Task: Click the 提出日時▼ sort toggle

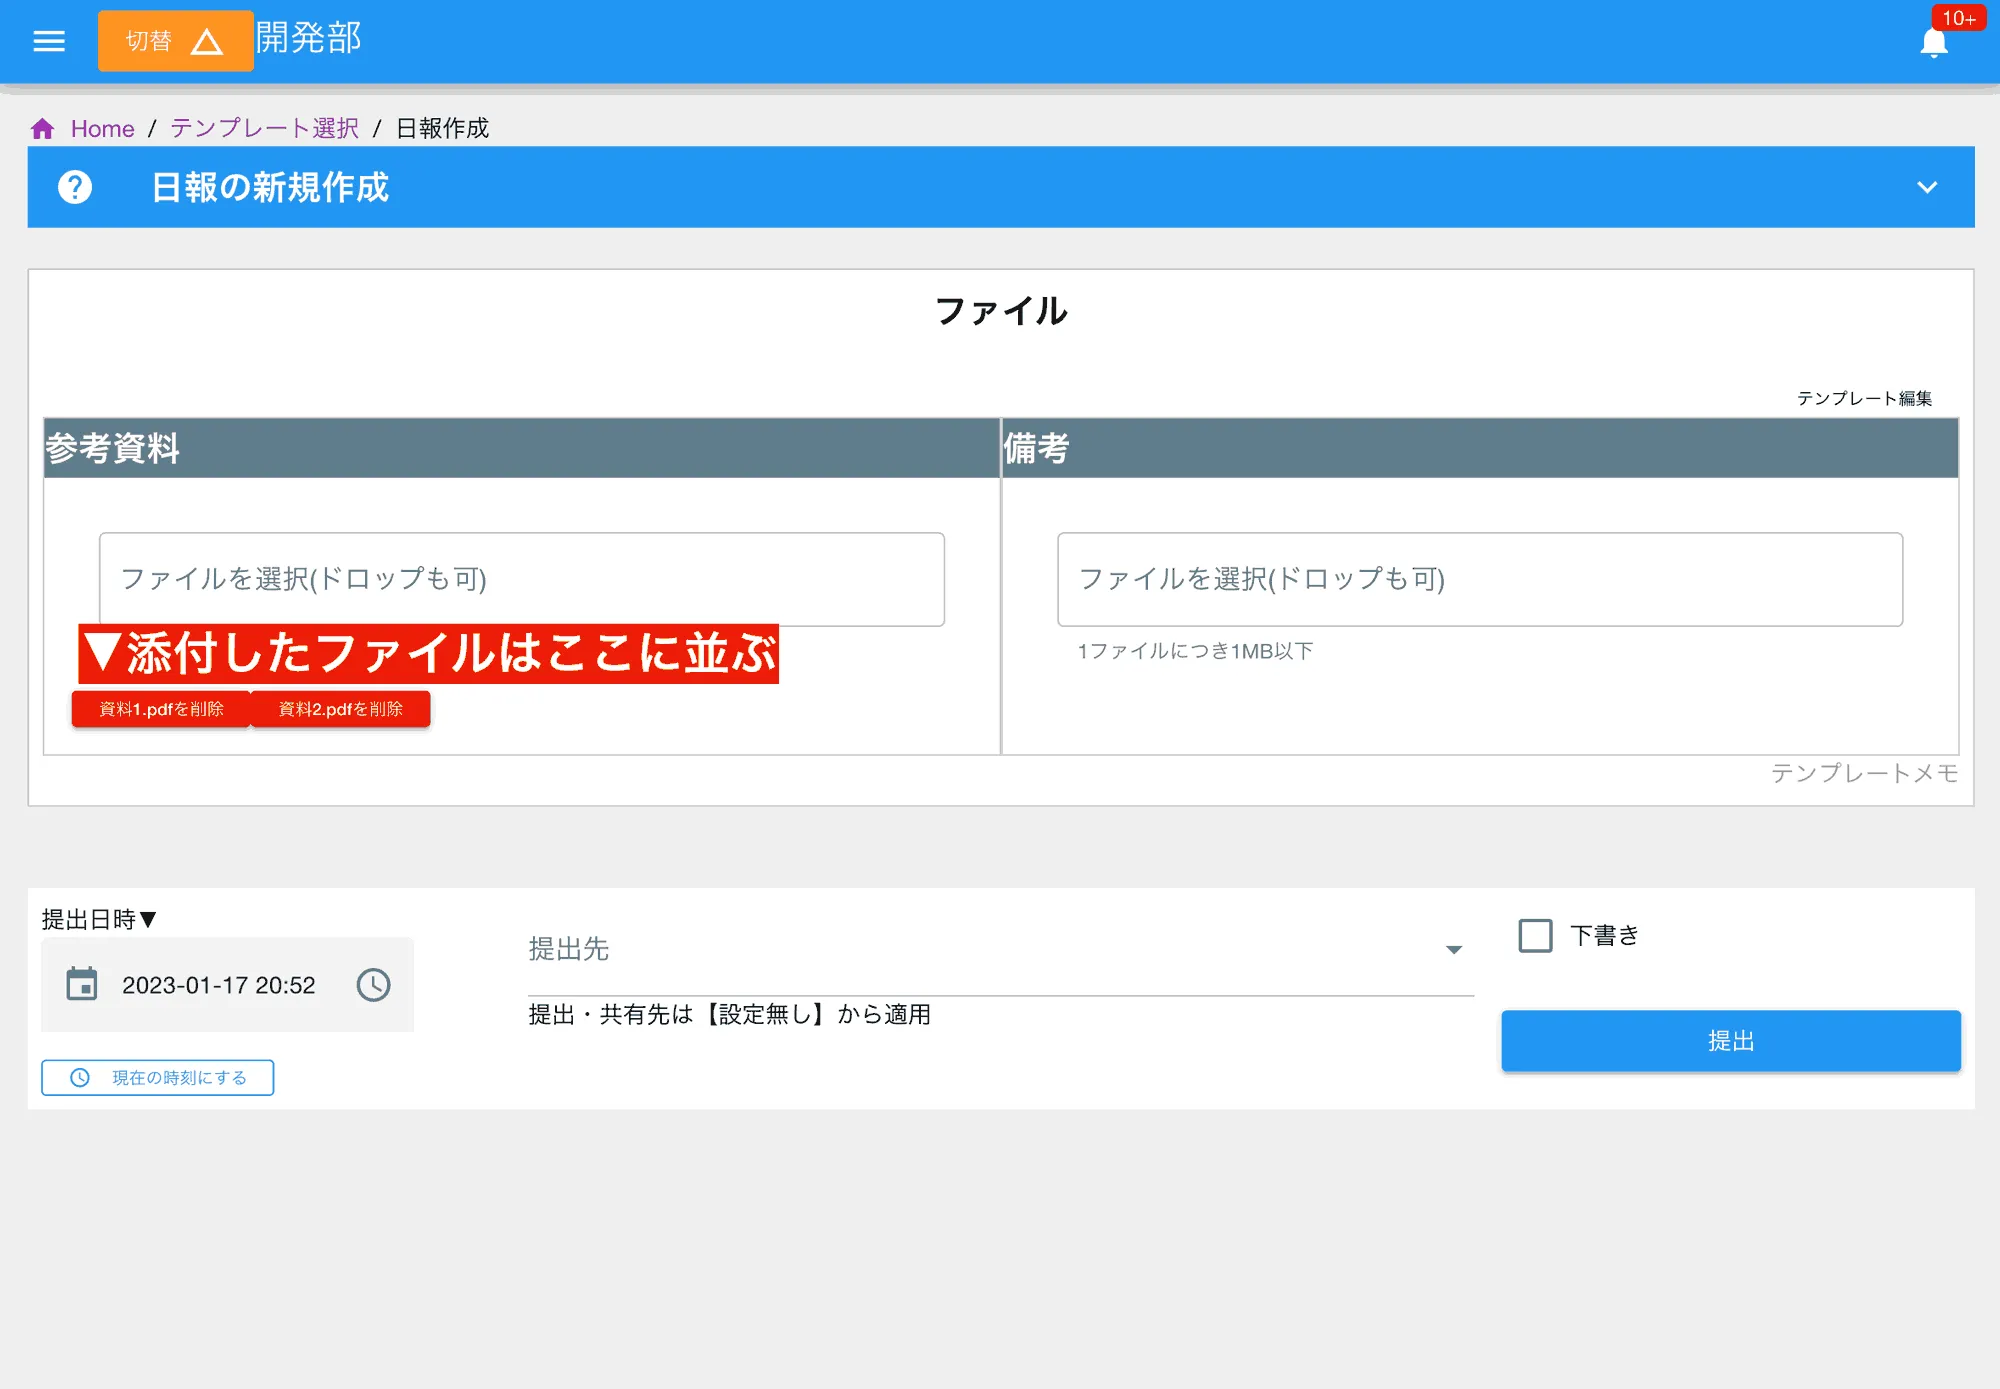Action: pyautogui.click(x=97, y=919)
